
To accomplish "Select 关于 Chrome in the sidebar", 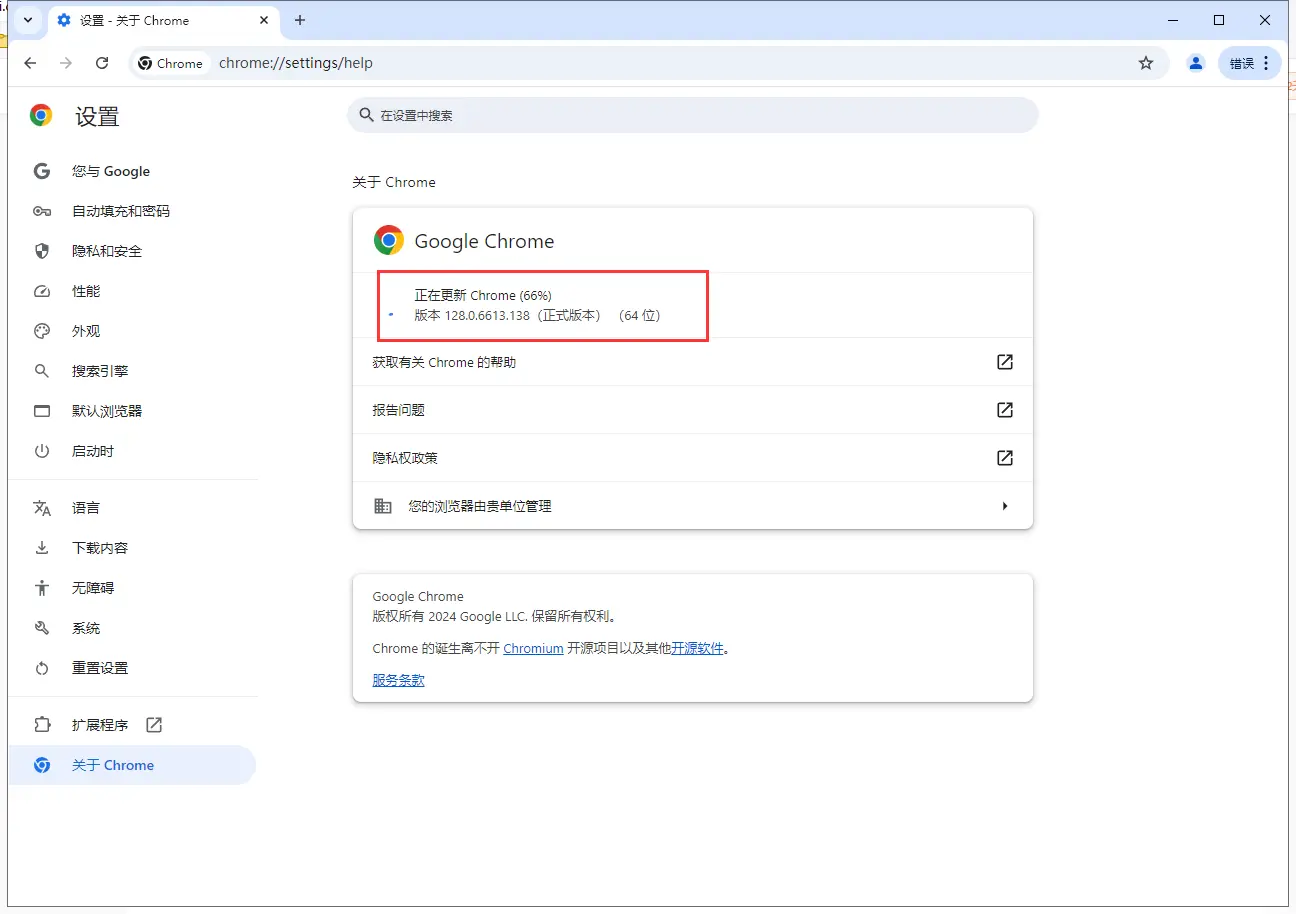I will click(x=132, y=765).
